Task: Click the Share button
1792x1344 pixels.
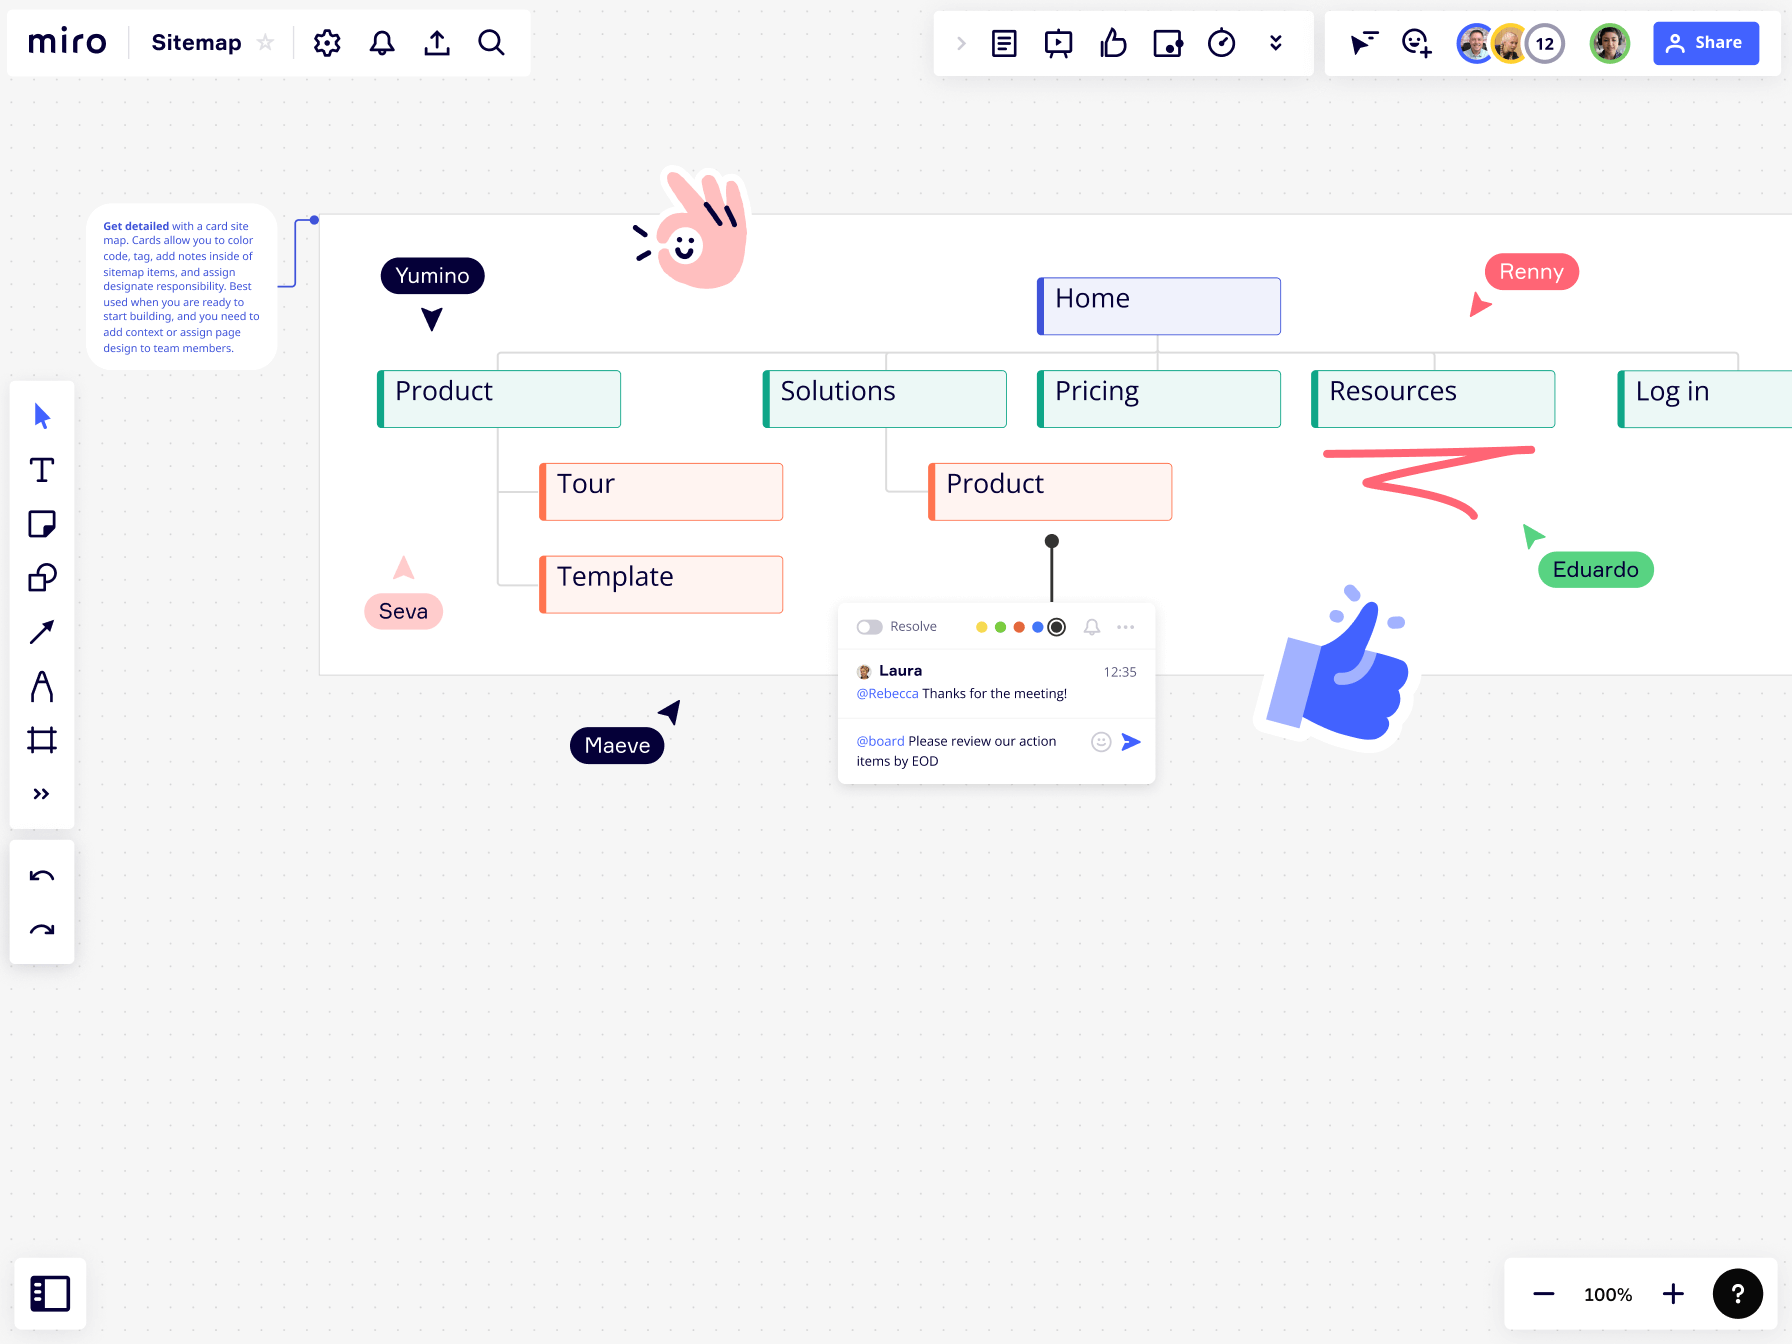Action: point(1705,43)
